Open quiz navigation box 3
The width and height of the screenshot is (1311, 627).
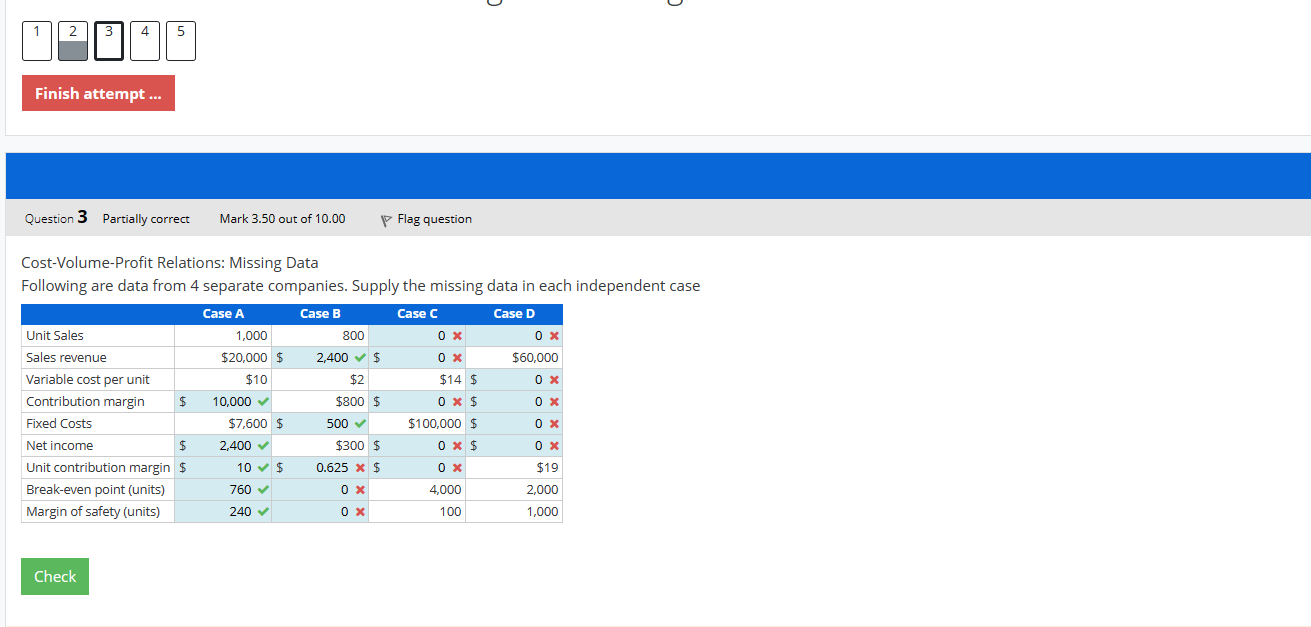[x=109, y=41]
